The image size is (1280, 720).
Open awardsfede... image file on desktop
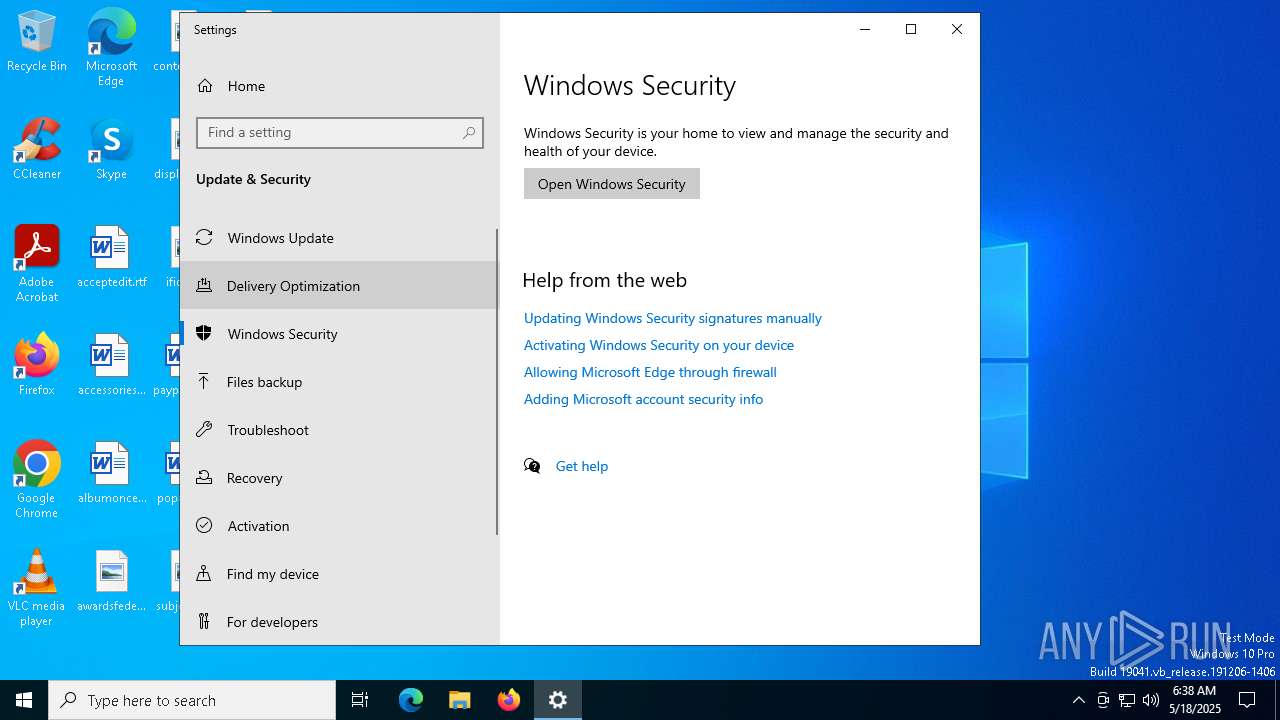pos(111,581)
